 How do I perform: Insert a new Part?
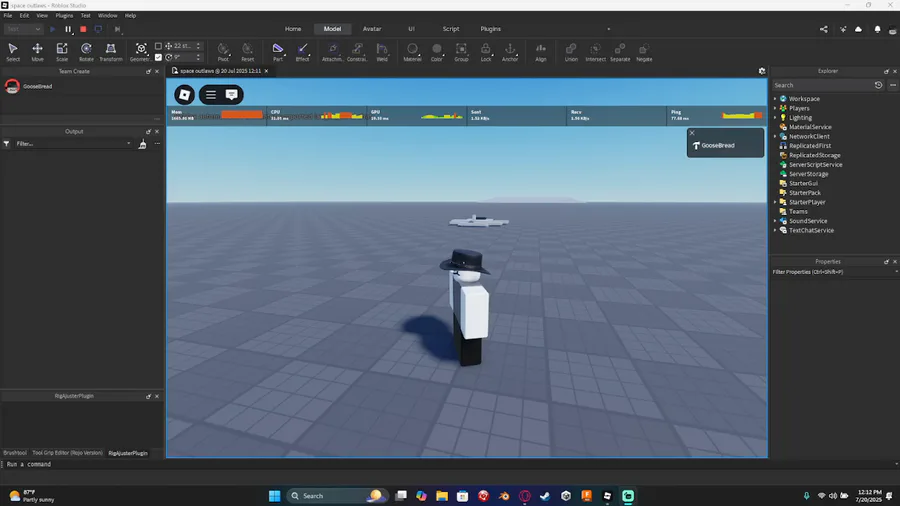click(x=278, y=52)
